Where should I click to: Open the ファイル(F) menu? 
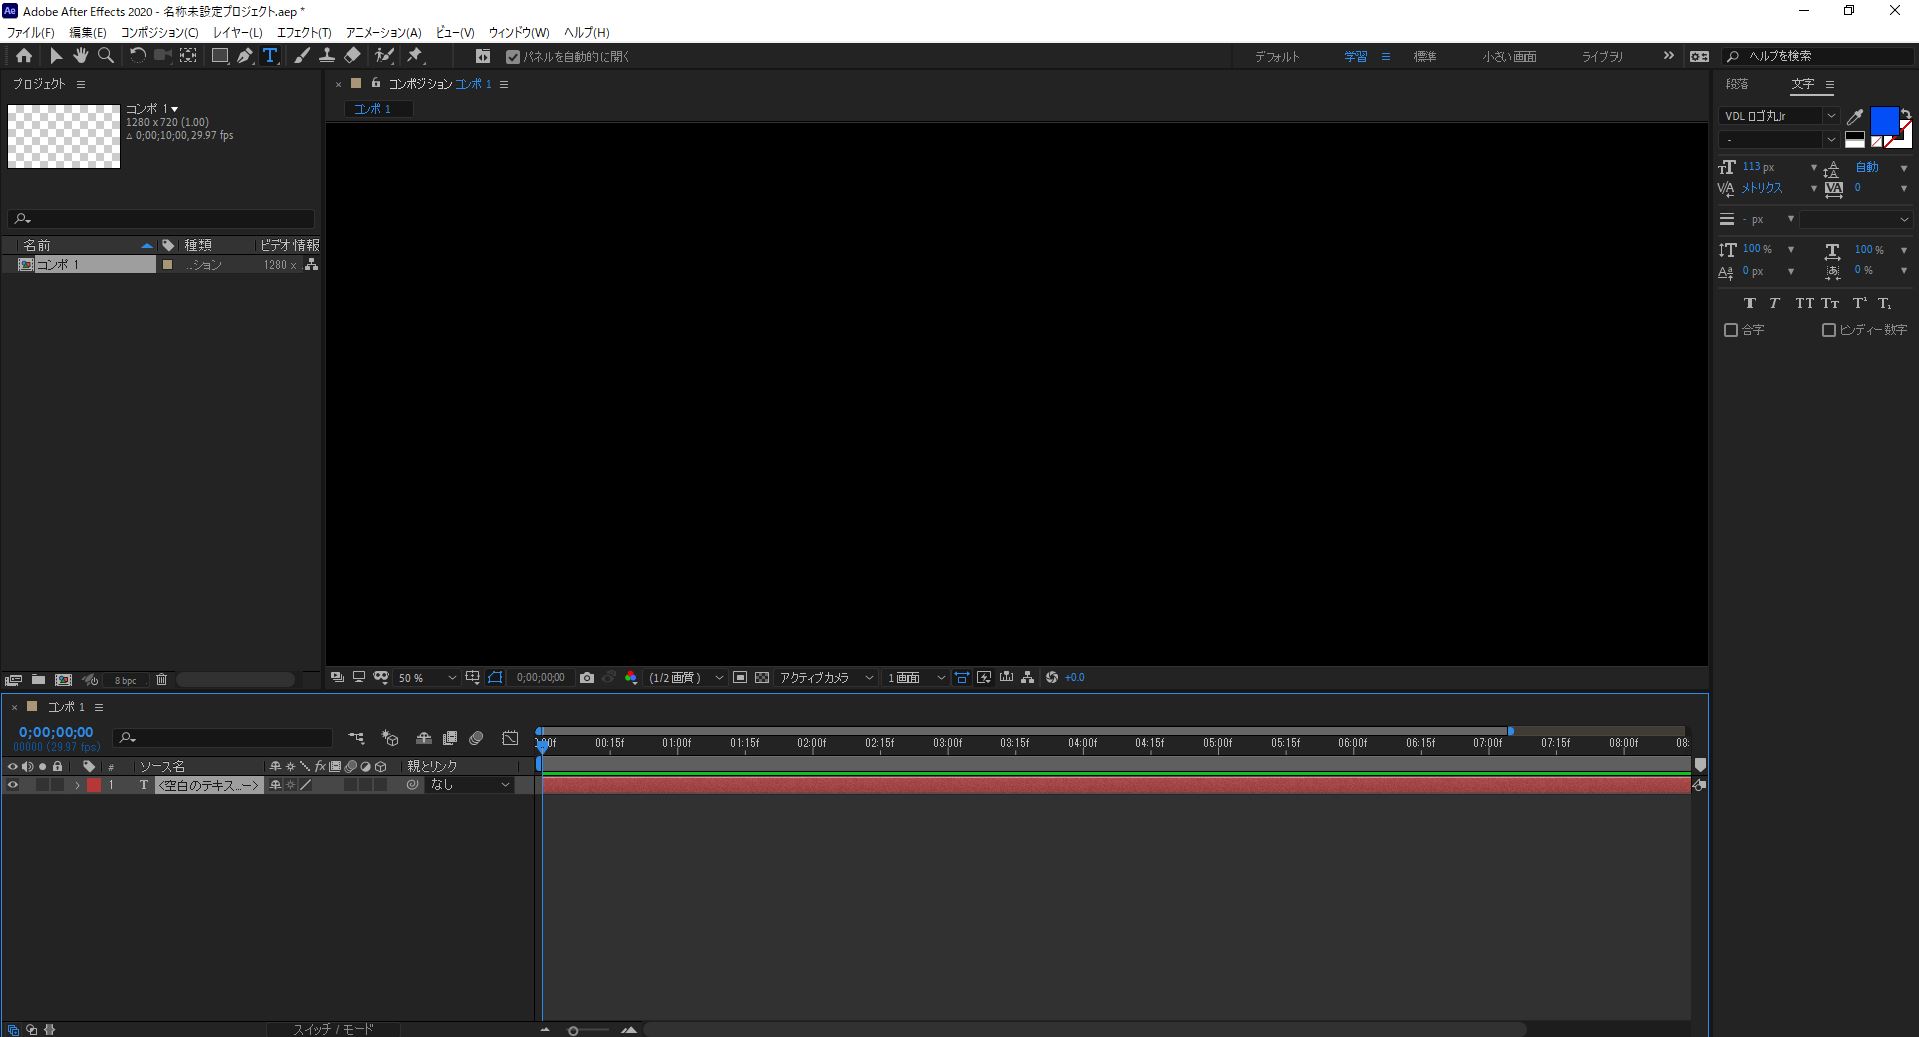click(31, 33)
